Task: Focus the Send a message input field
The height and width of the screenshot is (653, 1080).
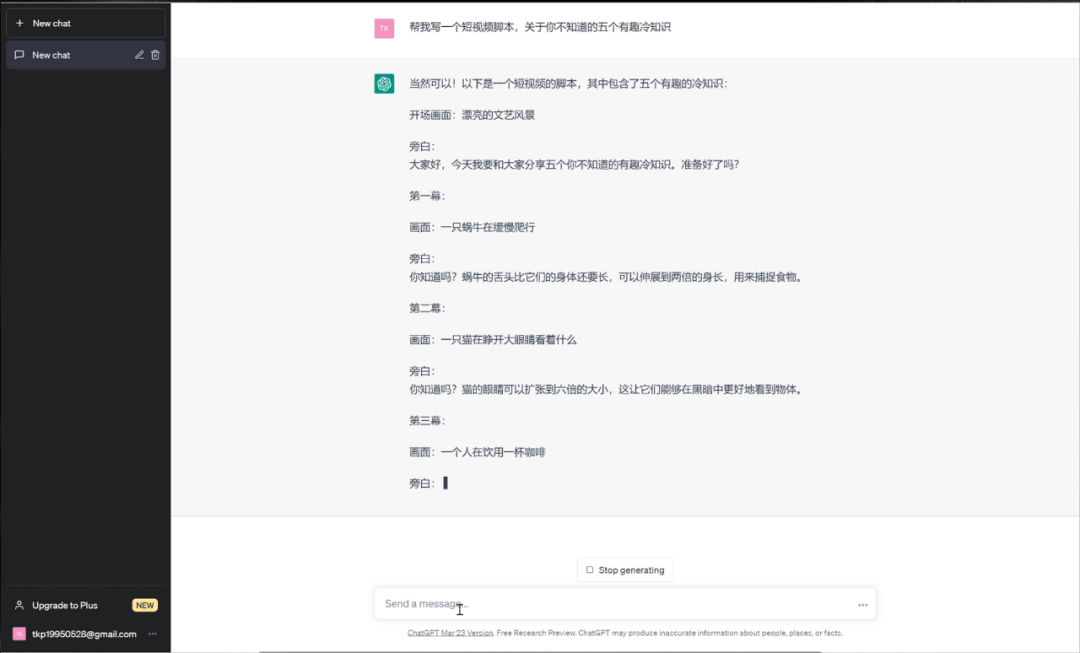Action: click(610, 604)
